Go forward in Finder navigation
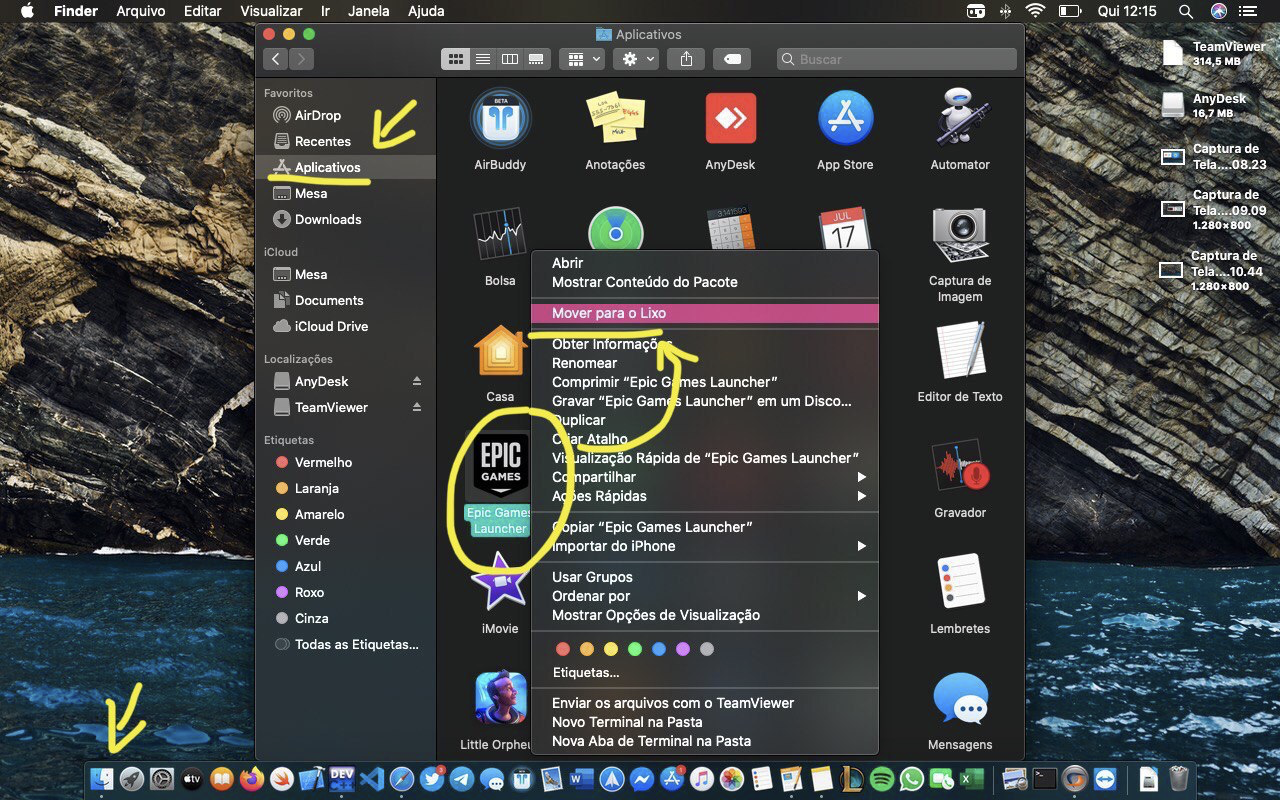 301,59
